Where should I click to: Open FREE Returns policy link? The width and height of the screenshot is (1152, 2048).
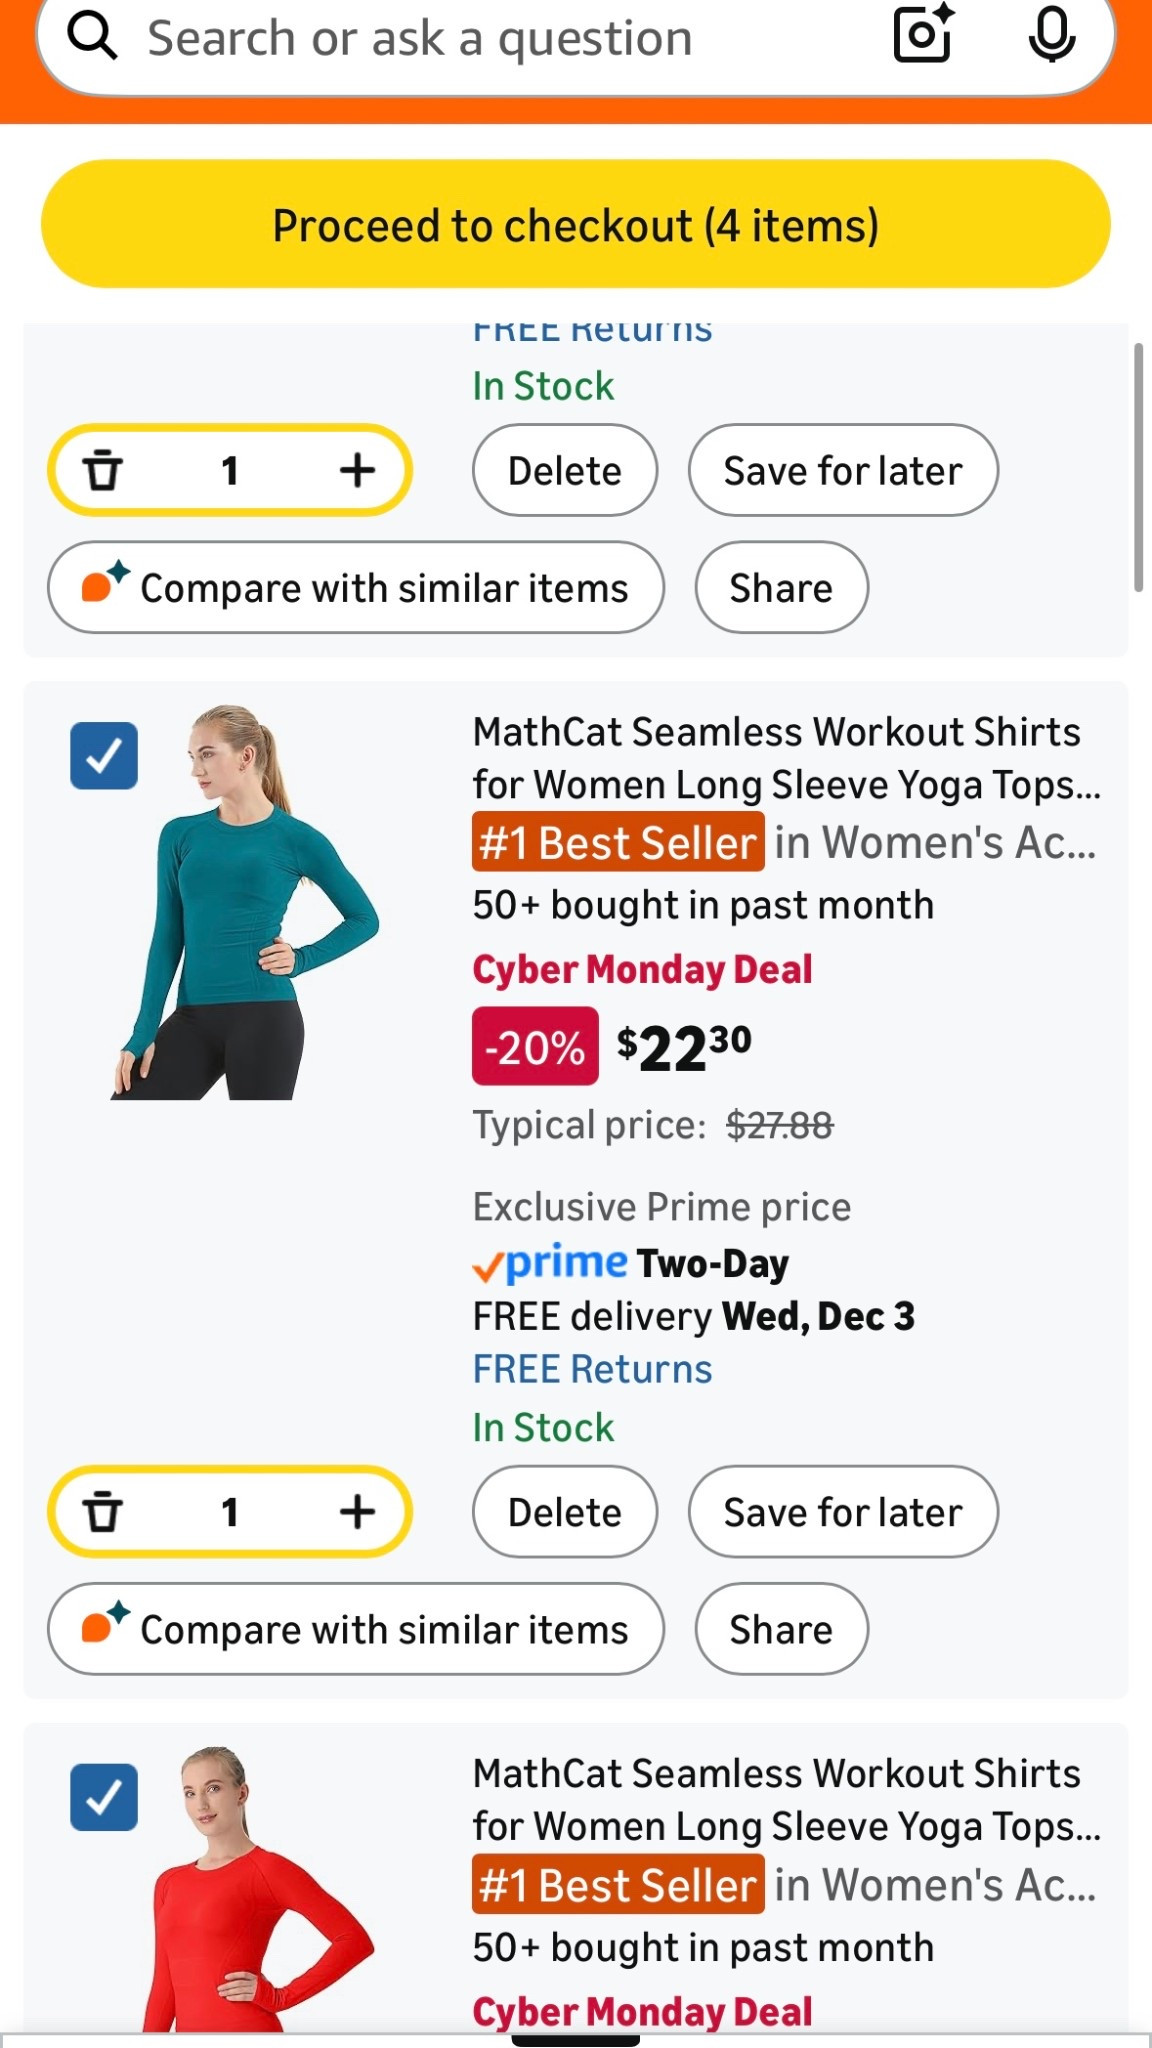(x=591, y=1367)
